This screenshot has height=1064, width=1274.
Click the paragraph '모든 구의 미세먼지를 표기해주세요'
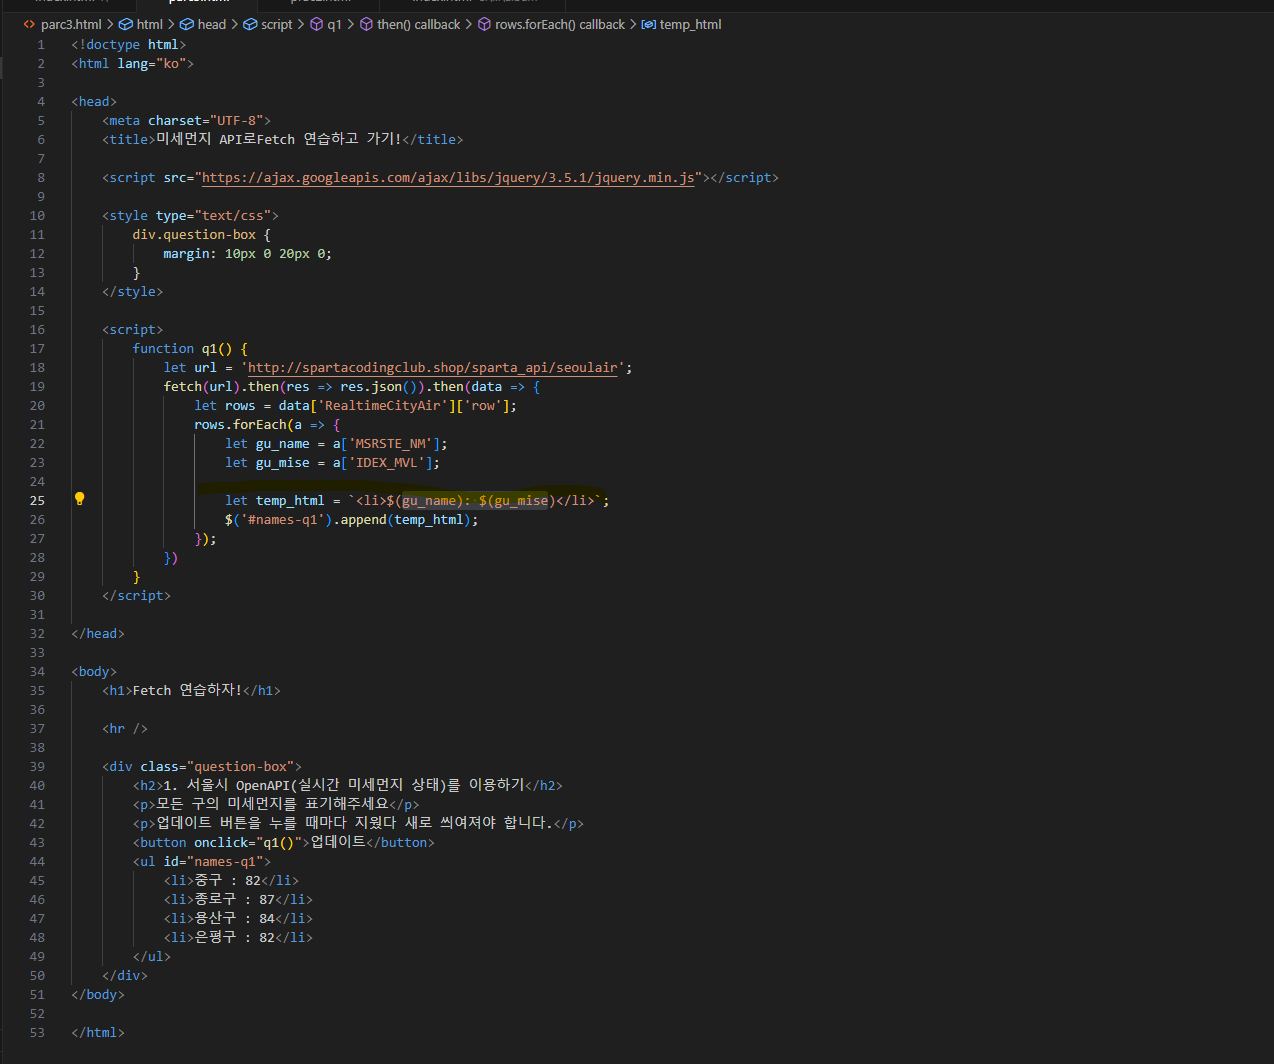272,804
